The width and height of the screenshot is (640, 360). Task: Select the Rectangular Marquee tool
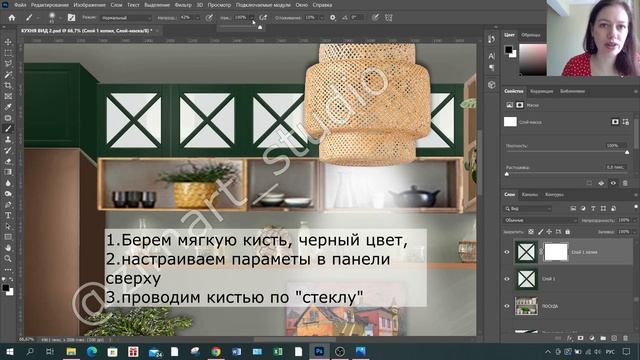coord(8,53)
